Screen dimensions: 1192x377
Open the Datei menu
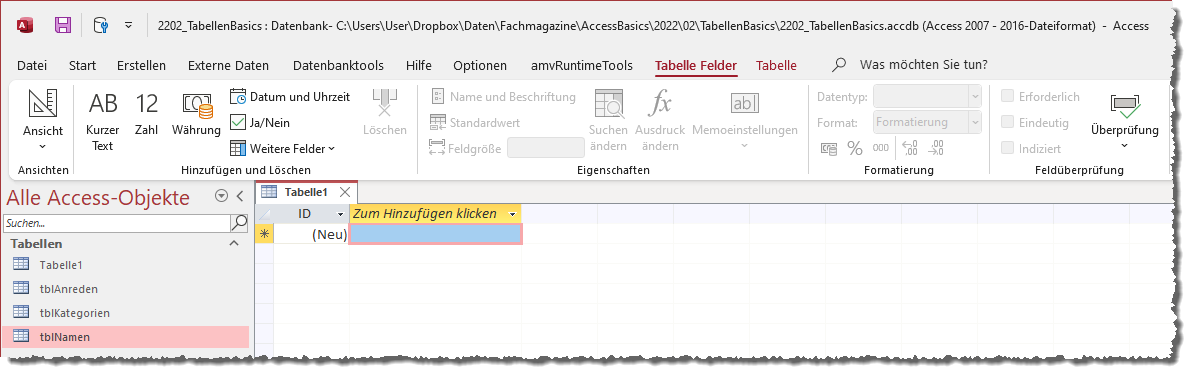(32, 65)
